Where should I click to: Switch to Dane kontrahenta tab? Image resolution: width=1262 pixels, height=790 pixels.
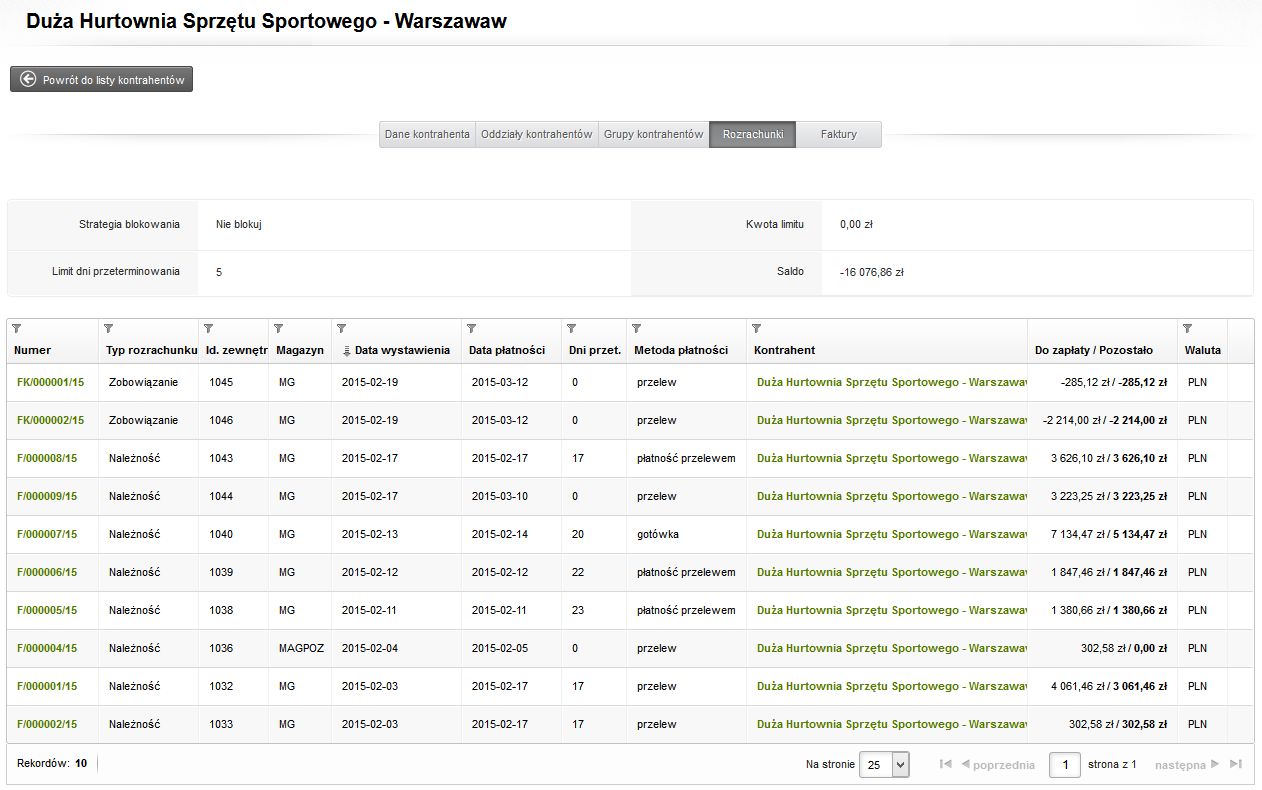[x=427, y=135]
